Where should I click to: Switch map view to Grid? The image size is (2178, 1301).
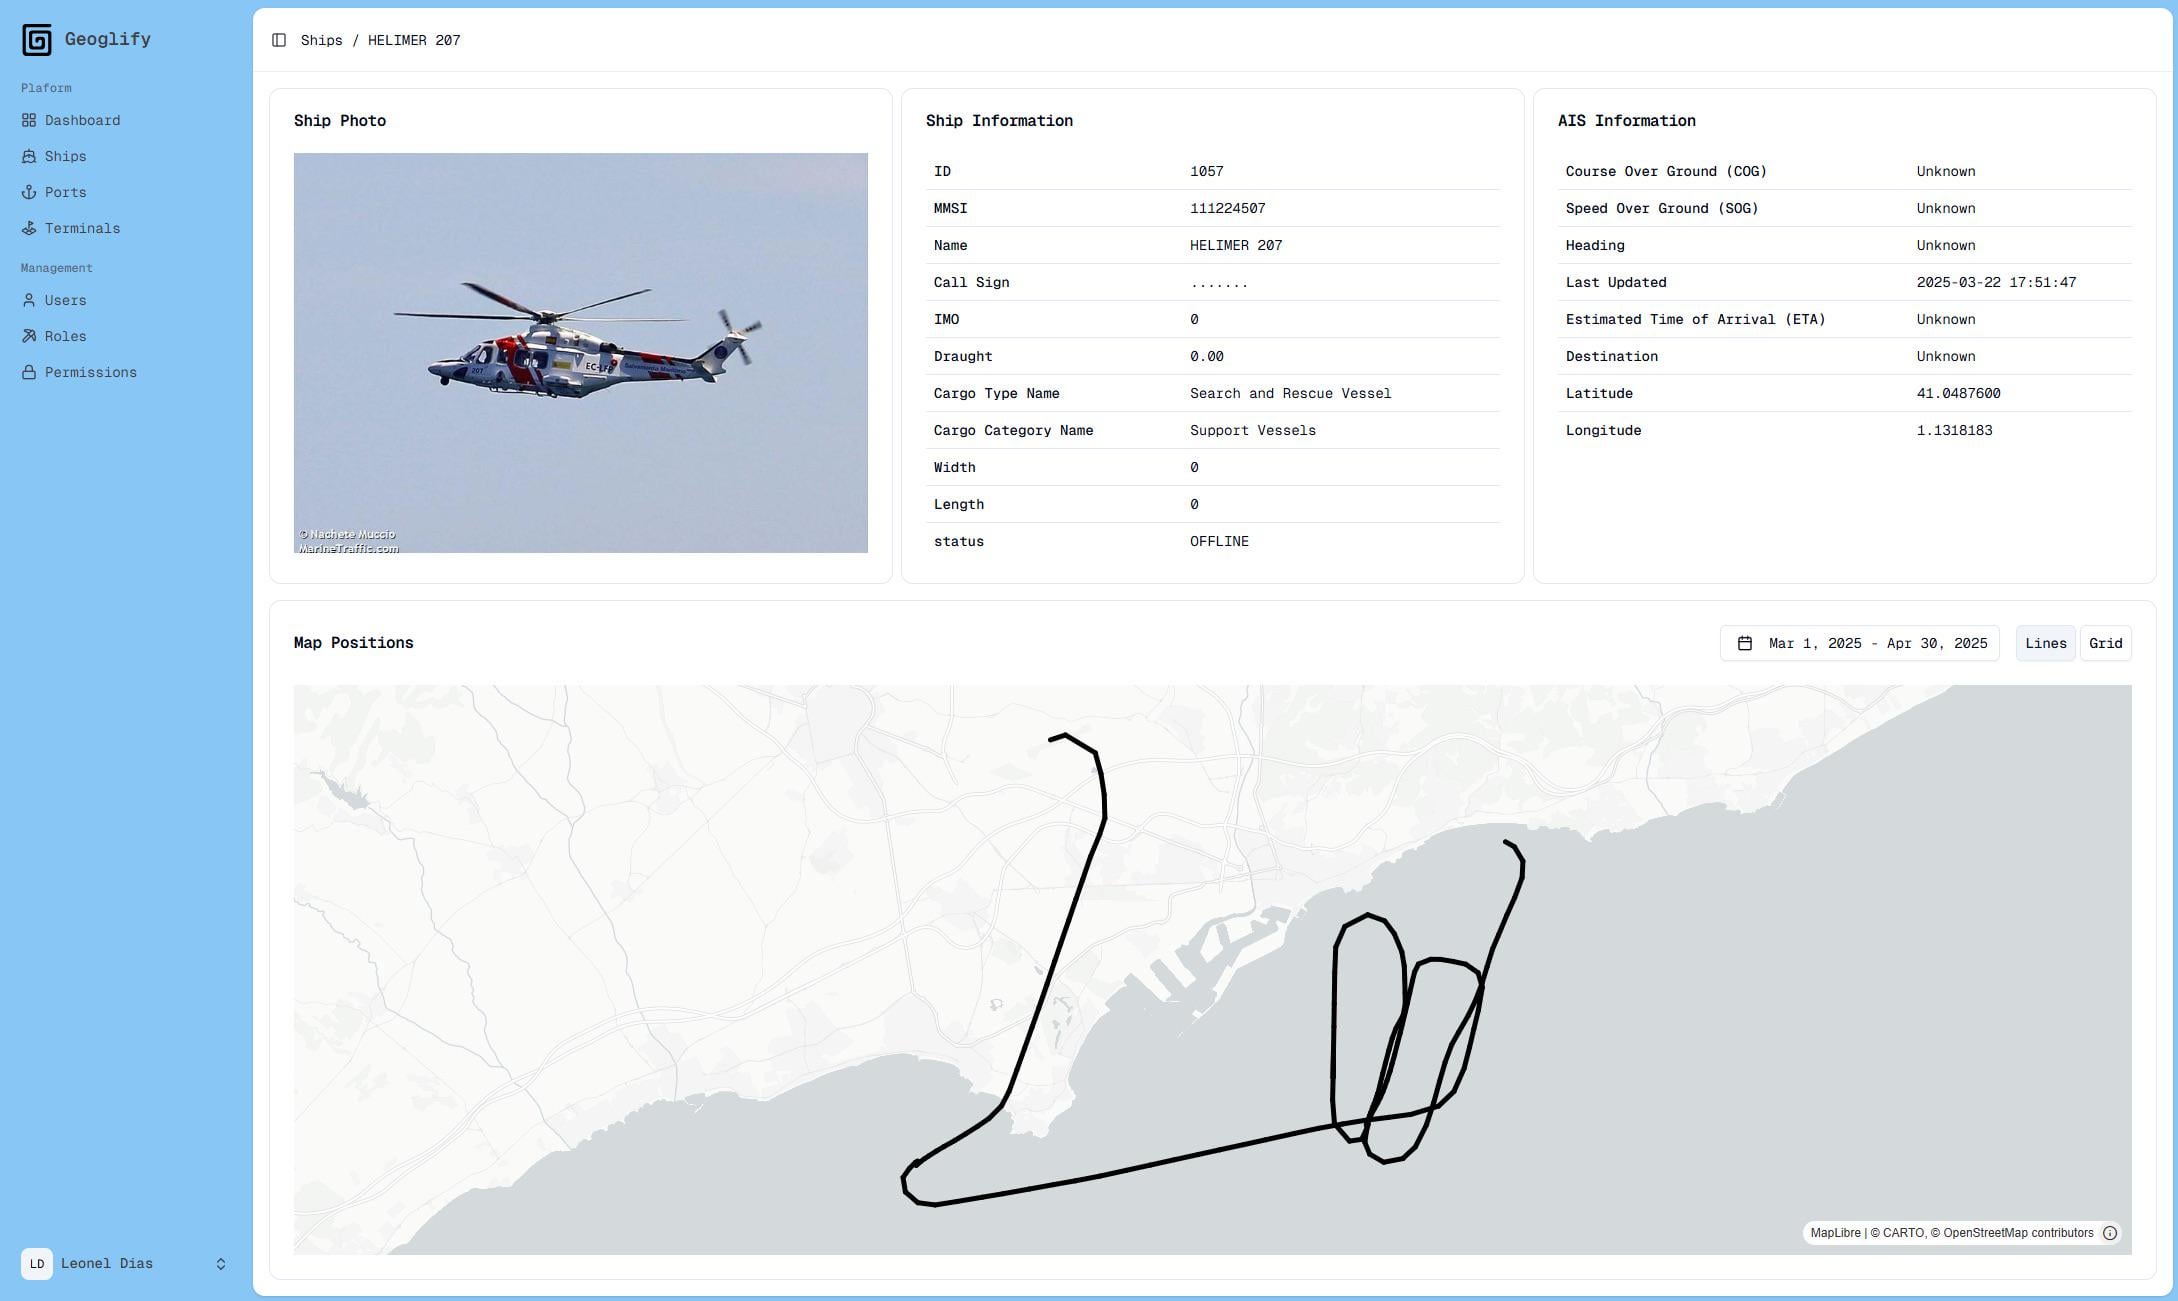(2105, 643)
